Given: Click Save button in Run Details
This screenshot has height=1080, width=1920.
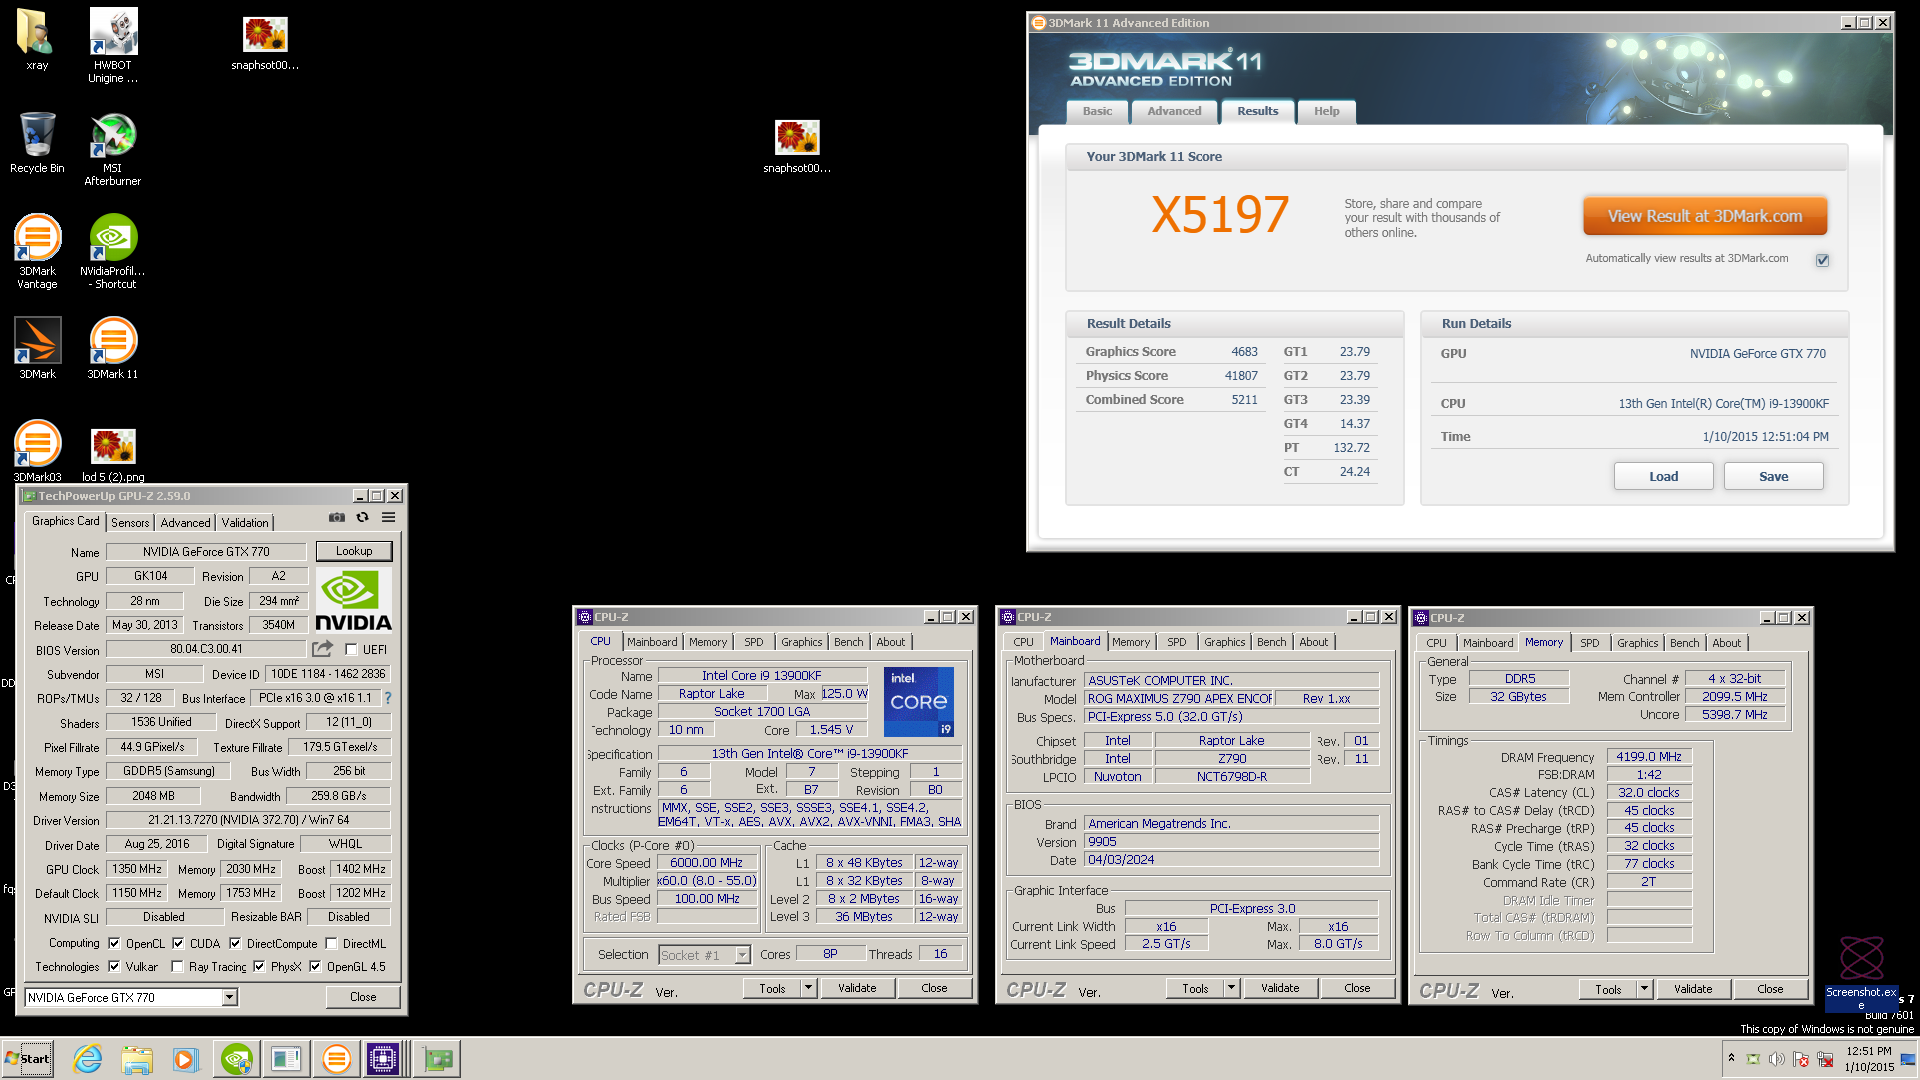Looking at the screenshot, I should click(1773, 476).
